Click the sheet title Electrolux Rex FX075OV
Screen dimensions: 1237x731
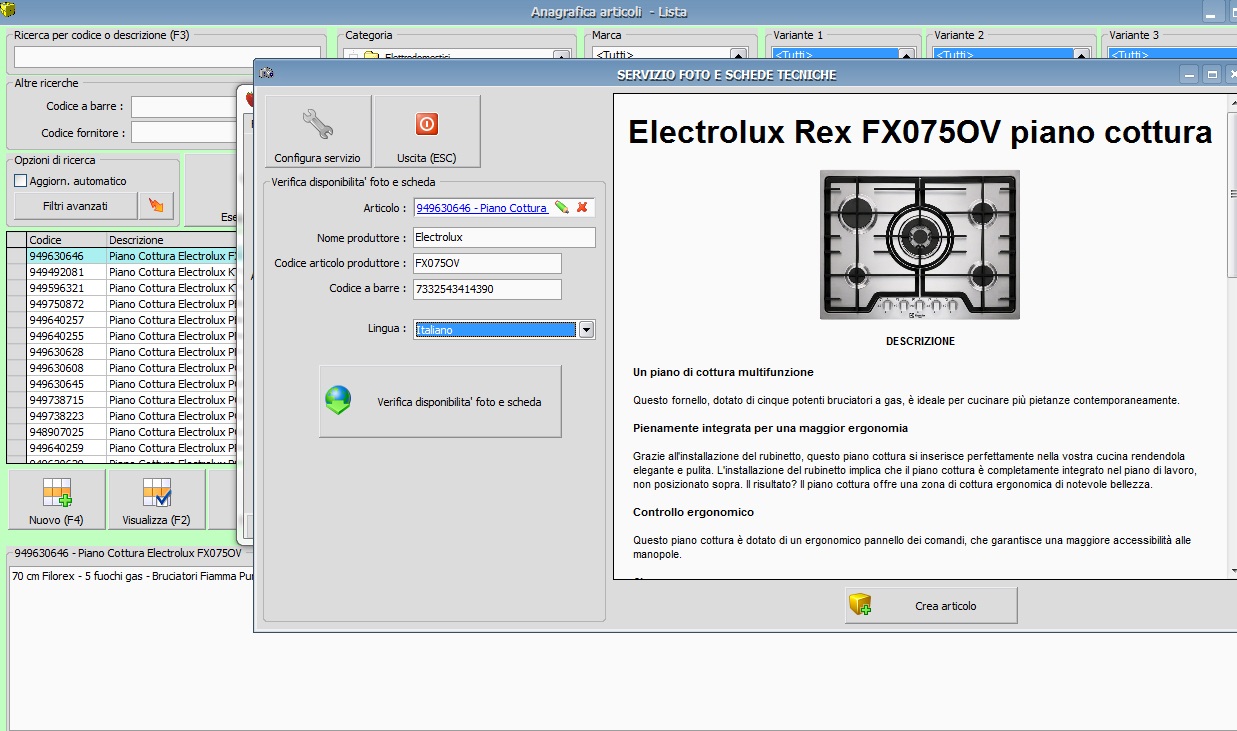[920, 132]
